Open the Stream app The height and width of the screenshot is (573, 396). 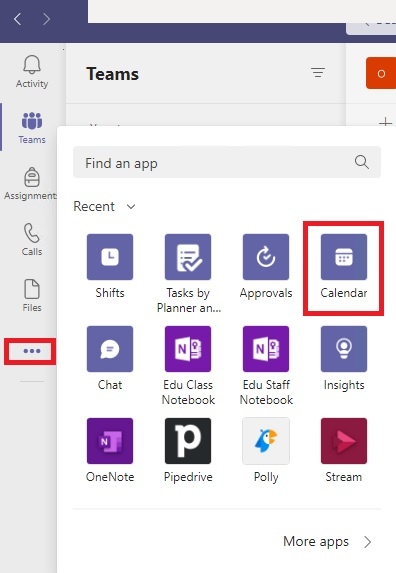pyautogui.click(x=344, y=451)
